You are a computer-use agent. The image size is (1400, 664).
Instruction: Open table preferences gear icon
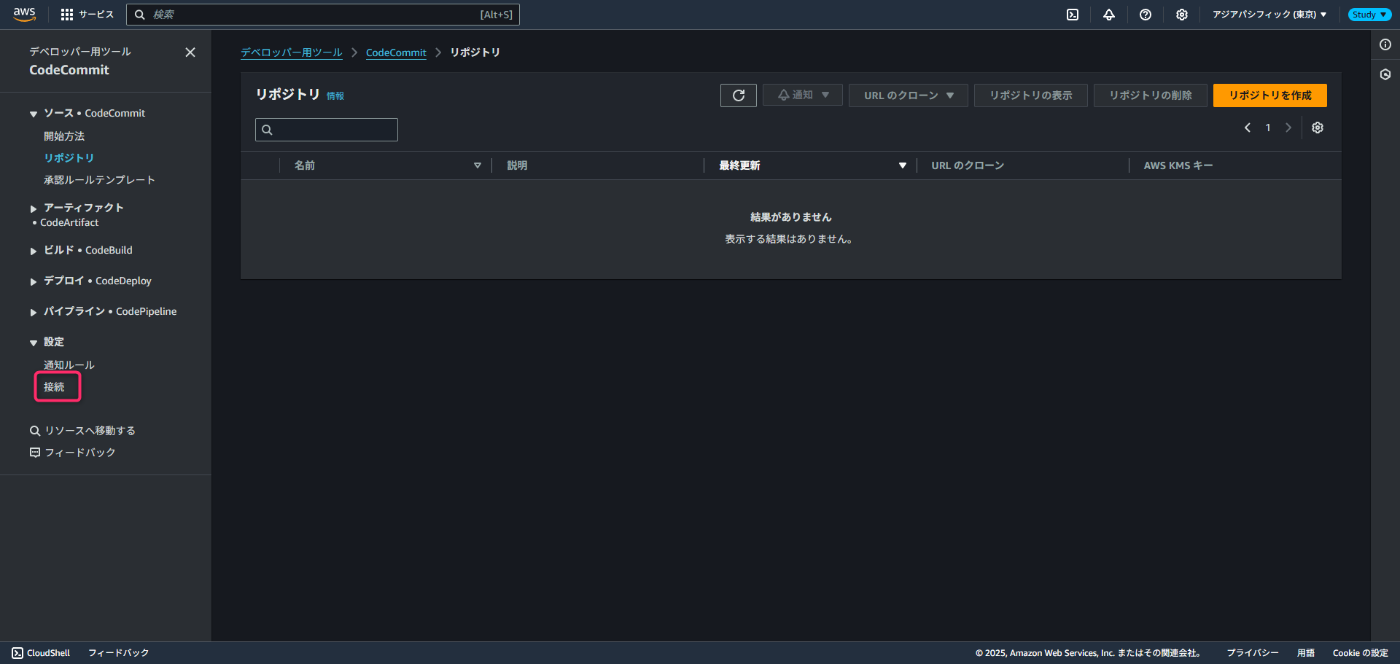pos(1318,128)
